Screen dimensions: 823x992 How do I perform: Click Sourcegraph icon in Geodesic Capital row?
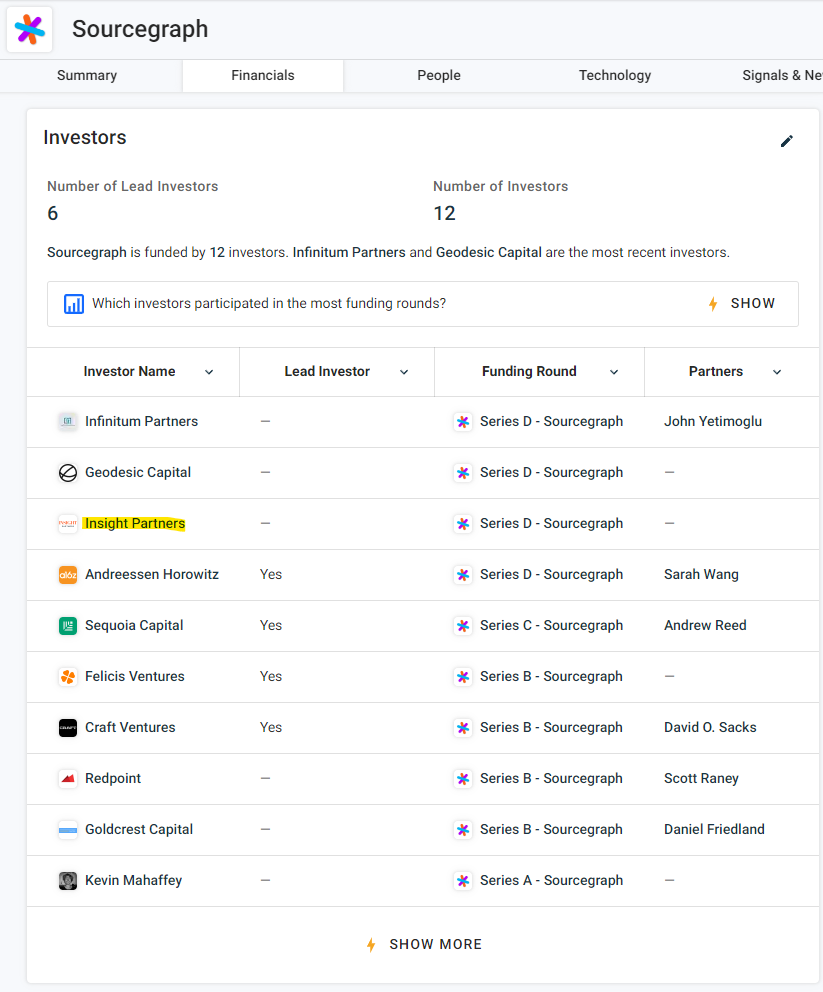click(463, 473)
